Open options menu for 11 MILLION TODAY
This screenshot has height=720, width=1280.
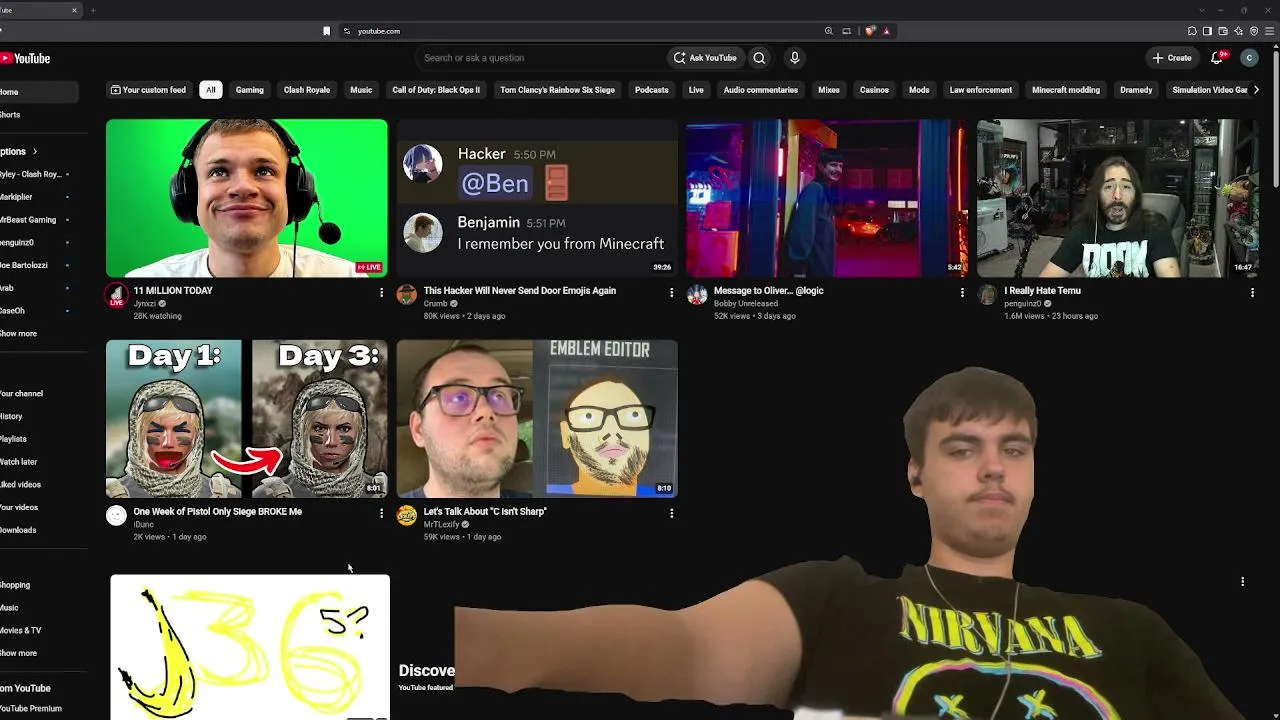pyautogui.click(x=381, y=293)
